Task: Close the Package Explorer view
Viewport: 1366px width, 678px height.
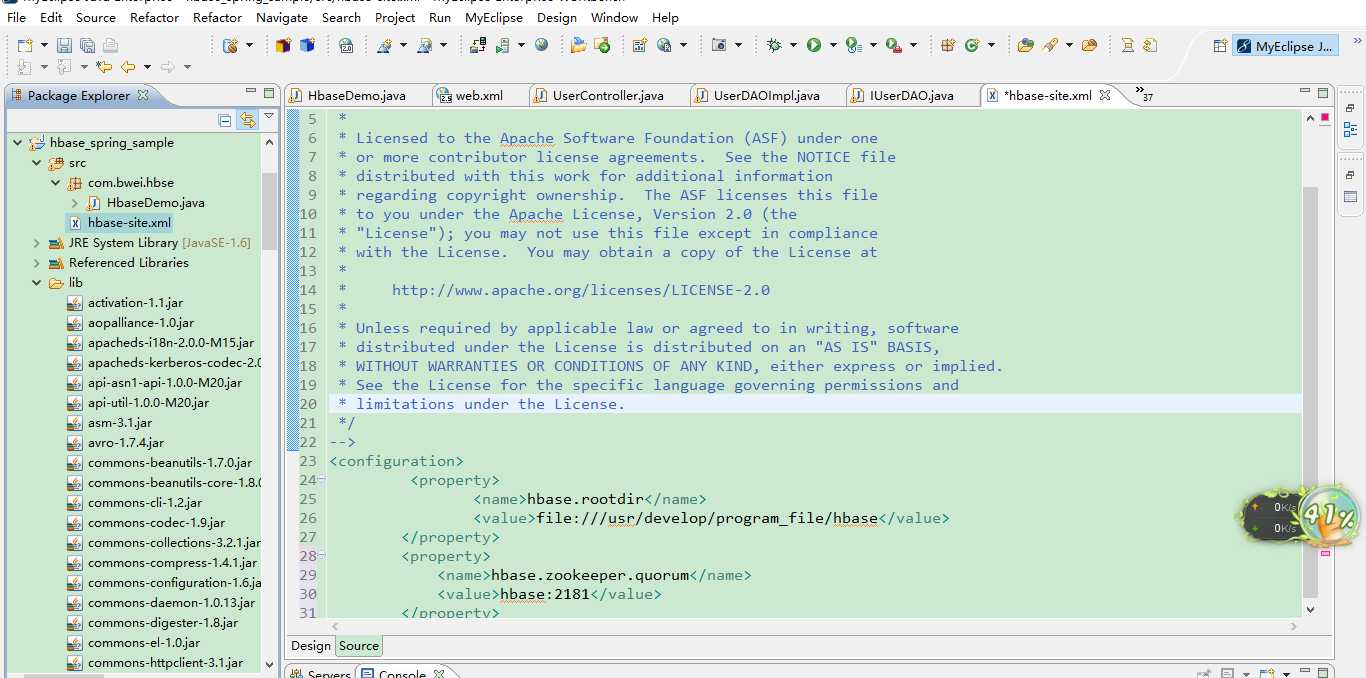Action: (142, 95)
